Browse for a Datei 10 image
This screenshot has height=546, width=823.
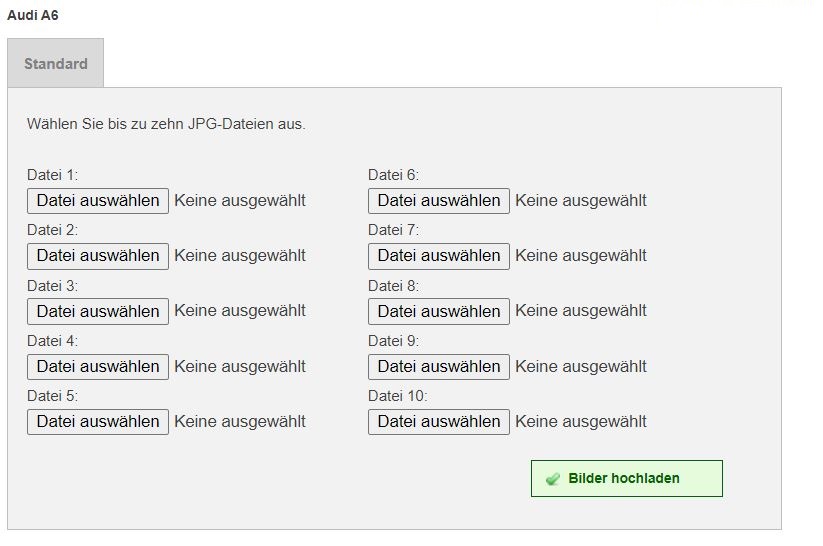(439, 421)
